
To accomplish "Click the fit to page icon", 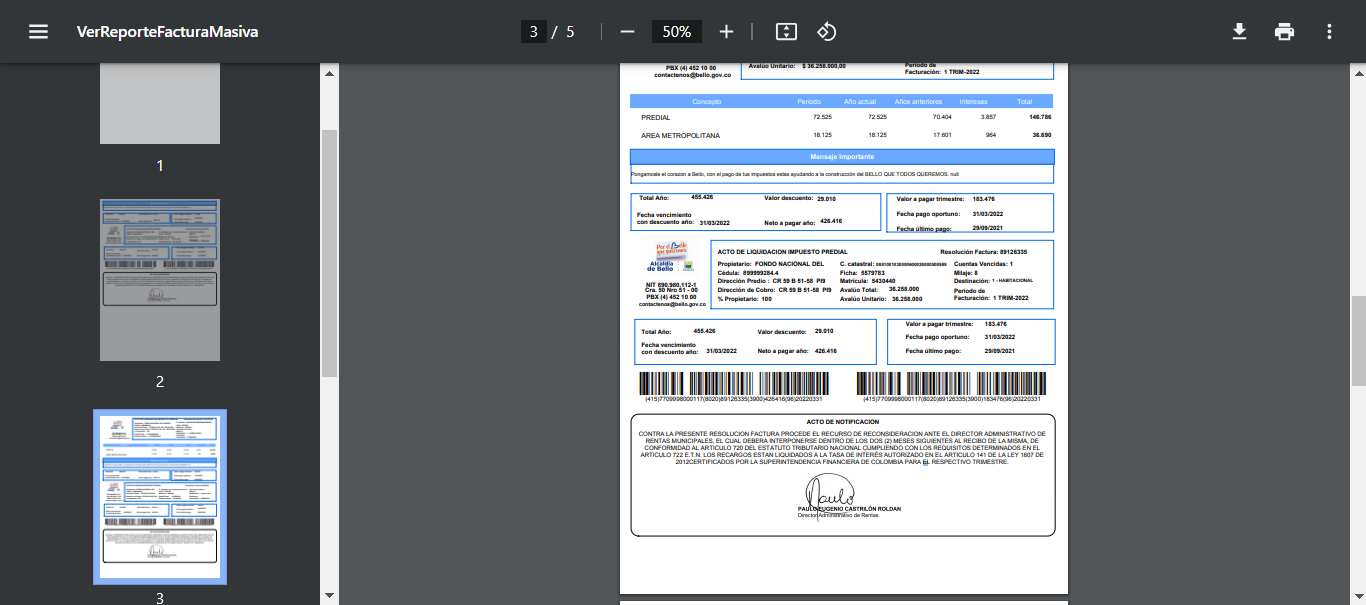I will (786, 31).
